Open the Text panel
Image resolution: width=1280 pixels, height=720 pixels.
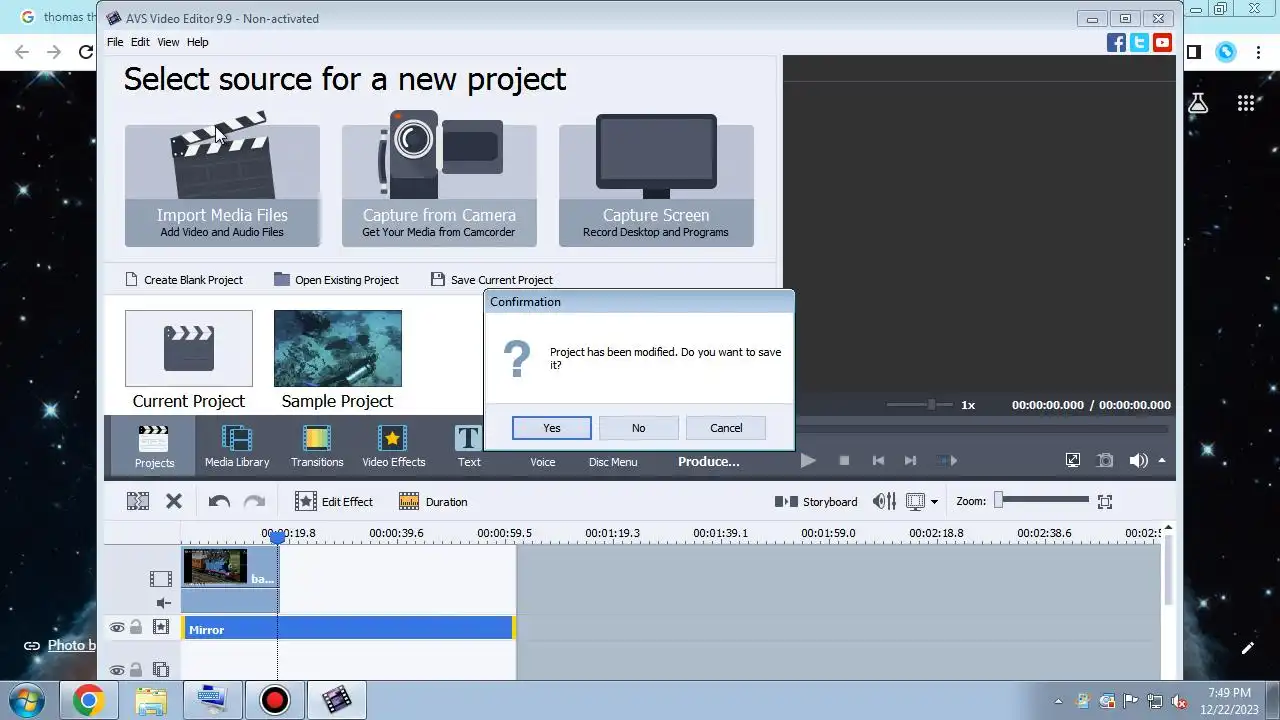point(469,446)
